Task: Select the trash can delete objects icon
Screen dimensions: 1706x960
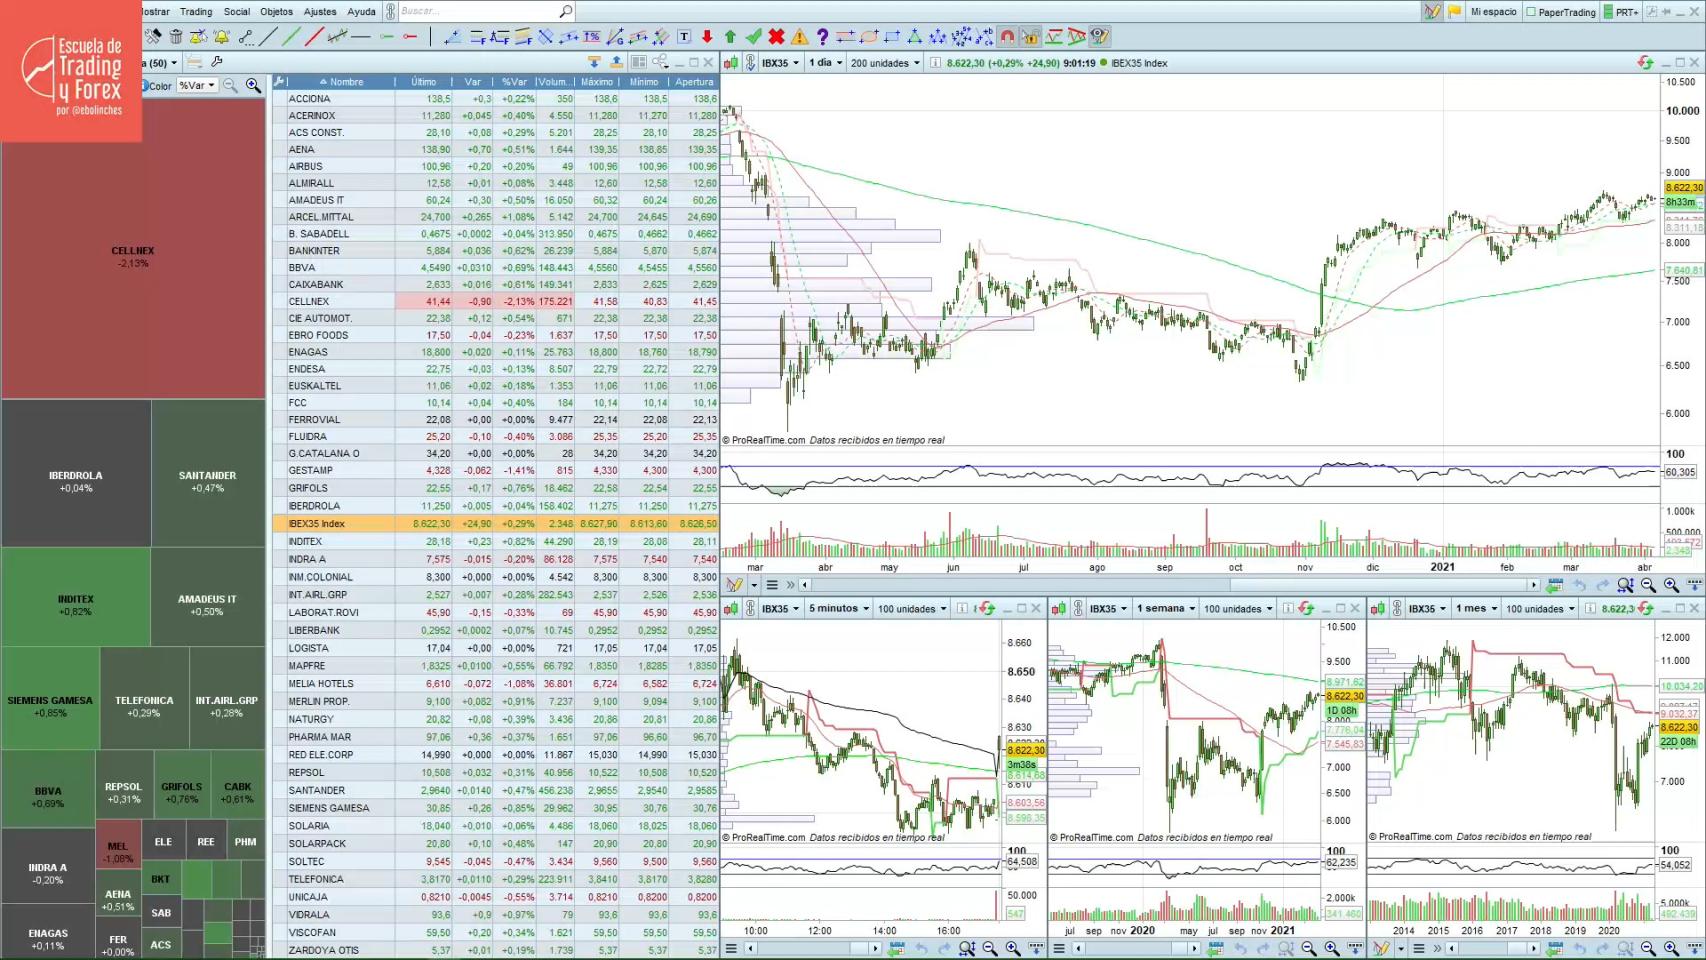Action: [176, 37]
